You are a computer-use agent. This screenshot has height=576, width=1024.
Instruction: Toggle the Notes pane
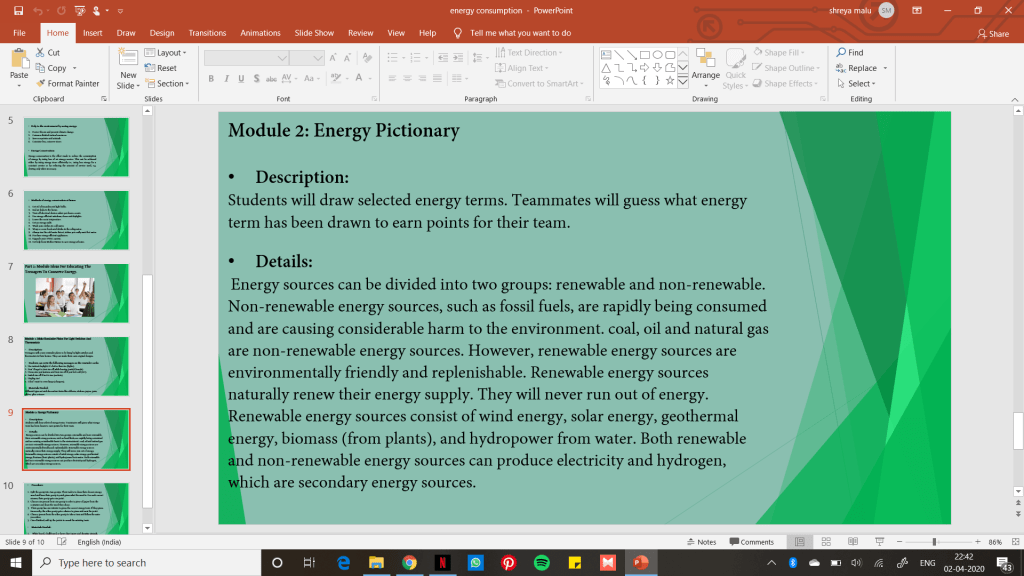(700, 542)
